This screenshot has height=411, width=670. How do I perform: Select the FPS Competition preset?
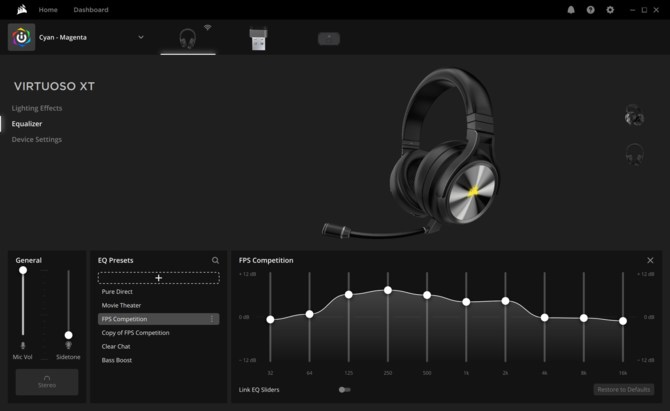pyautogui.click(x=159, y=319)
